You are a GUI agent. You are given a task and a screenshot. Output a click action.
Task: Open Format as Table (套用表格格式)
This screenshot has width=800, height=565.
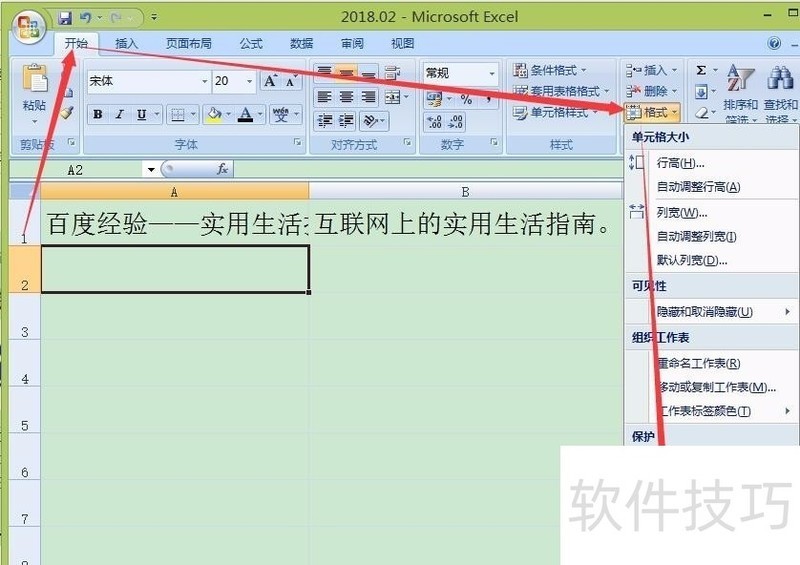click(x=561, y=91)
